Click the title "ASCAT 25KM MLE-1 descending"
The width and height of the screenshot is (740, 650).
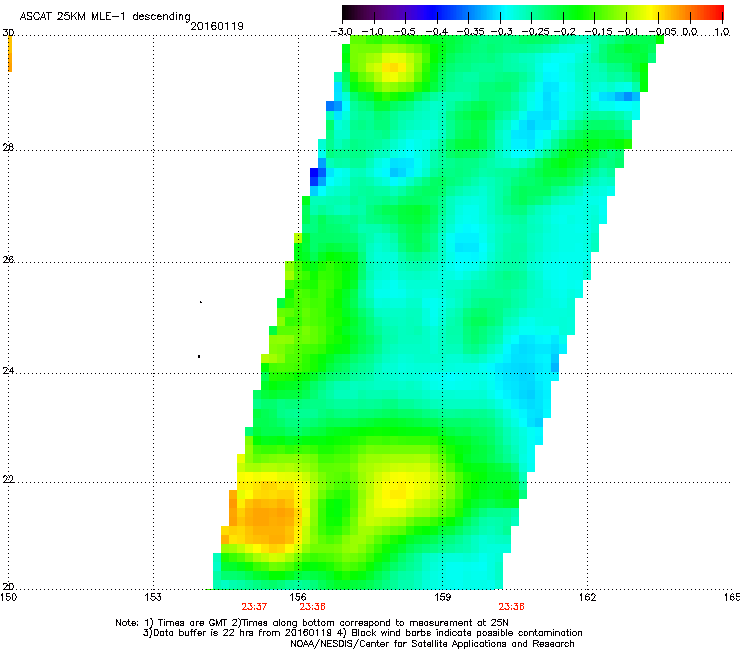pyautogui.click(x=105, y=16)
